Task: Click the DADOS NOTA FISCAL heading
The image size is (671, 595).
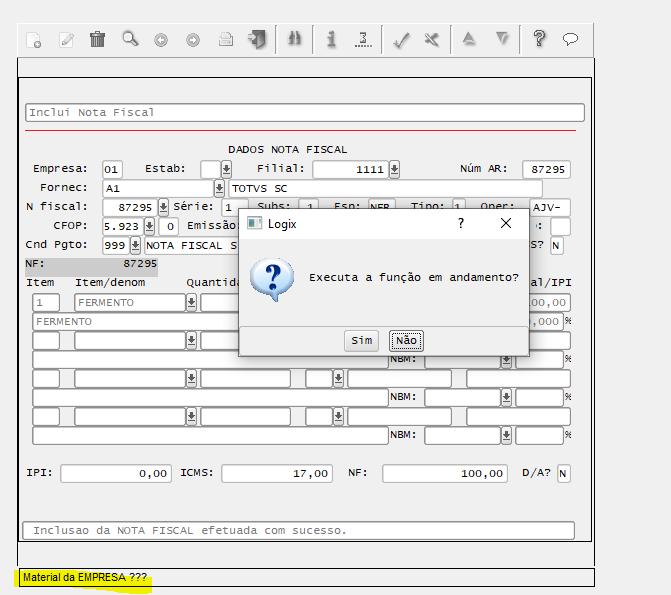Action: click(x=287, y=149)
